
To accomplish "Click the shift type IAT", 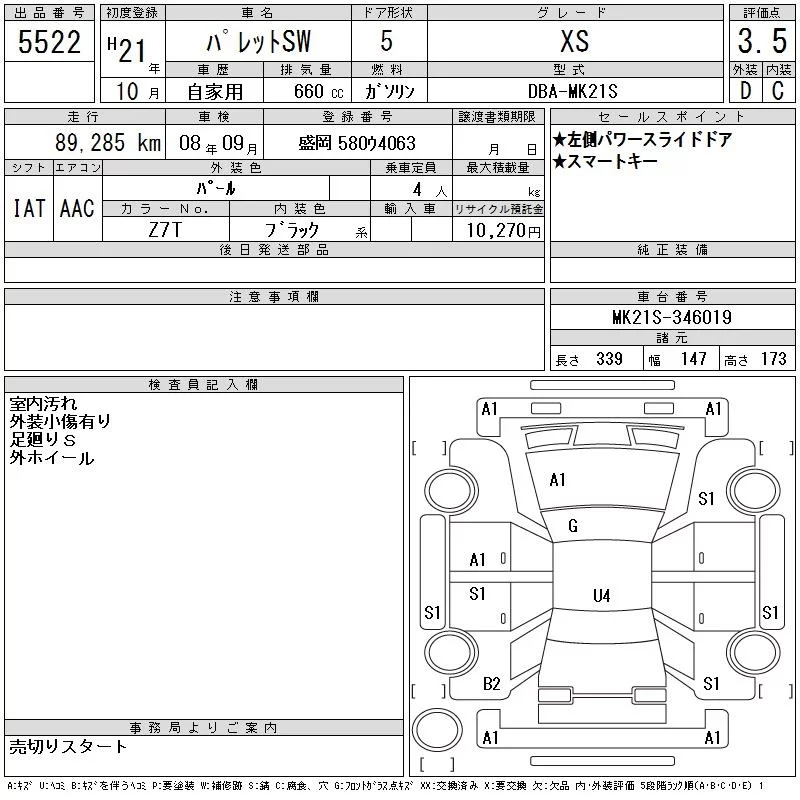I will coord(29,208).
